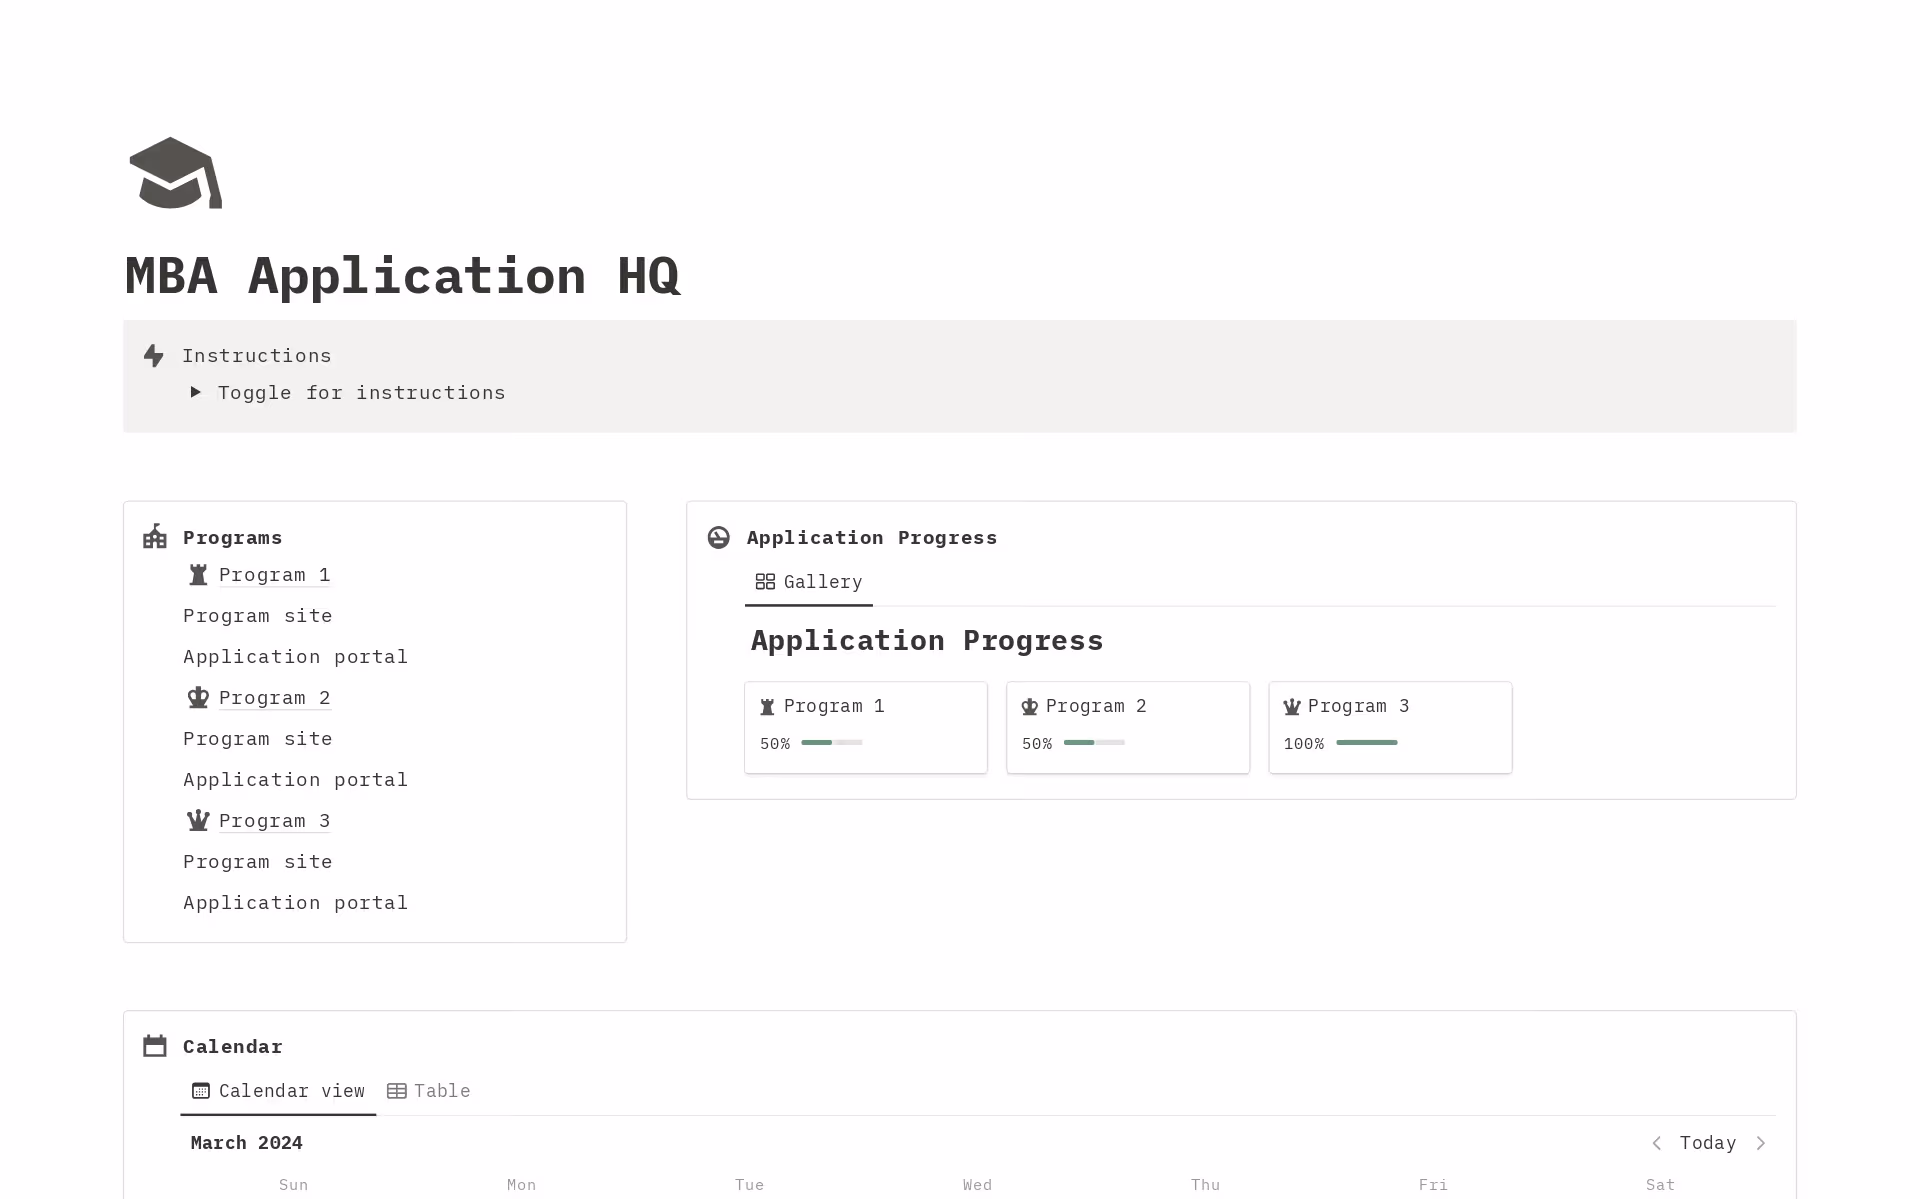This screenshot has height=1199, width=1920.
Task: Select the Calendar view tab
Action: click(x=278, y=1091)
